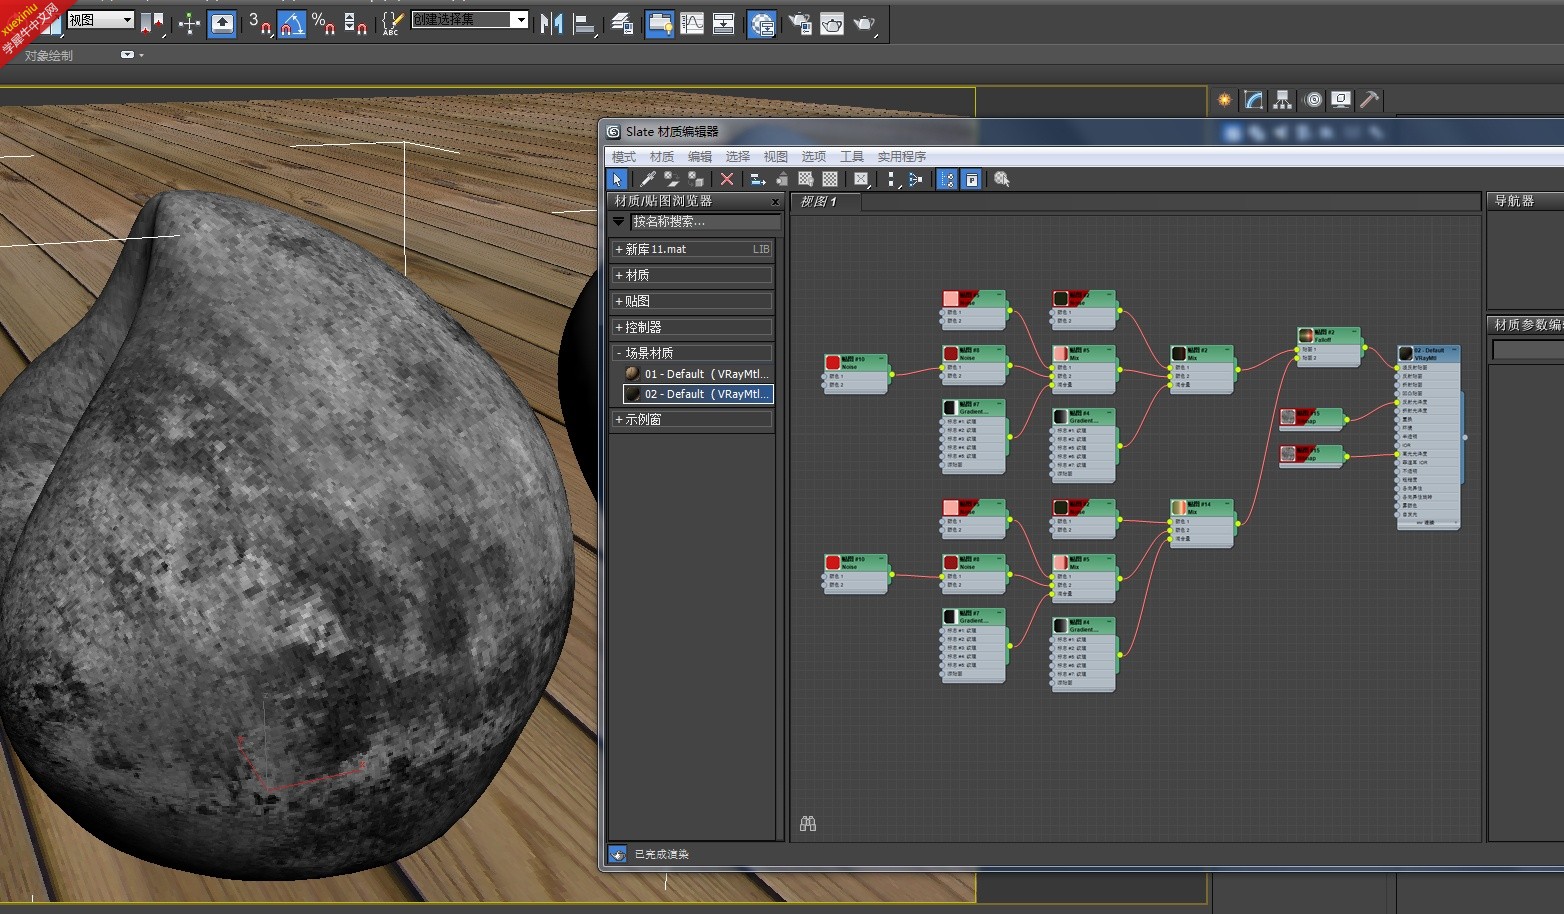The height and width of the screenshot is (914, 1564).
Task: Open the 选择 menu in Slate editor
Action: click(x=737, y=157)
